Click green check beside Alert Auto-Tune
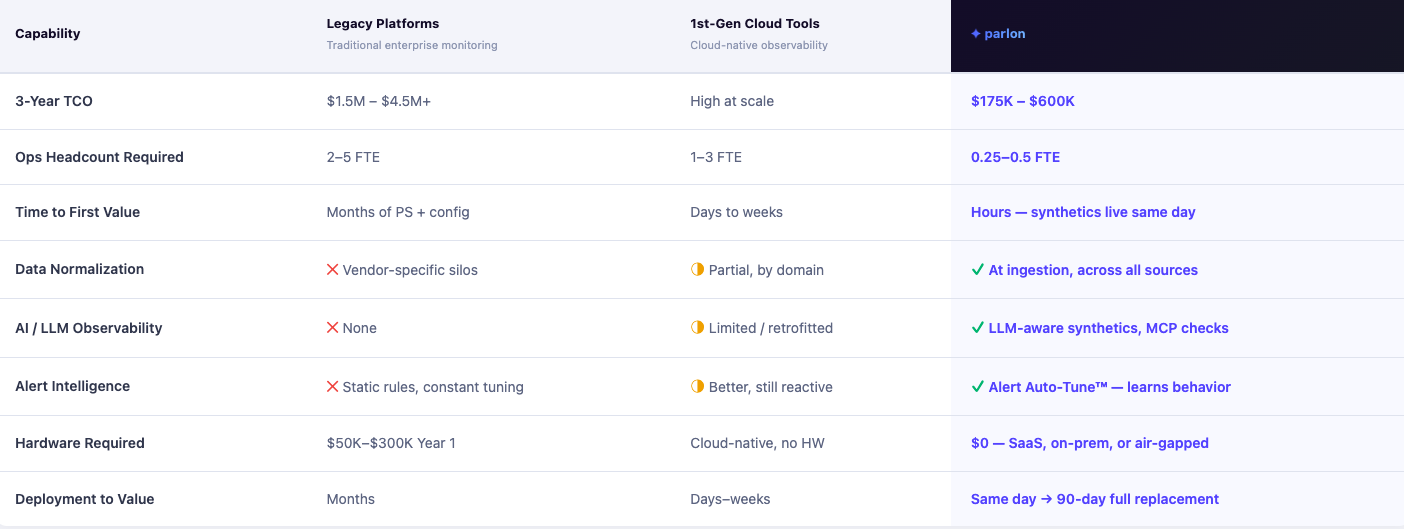This screenshot has height=529, width=1404. point(977,387)
